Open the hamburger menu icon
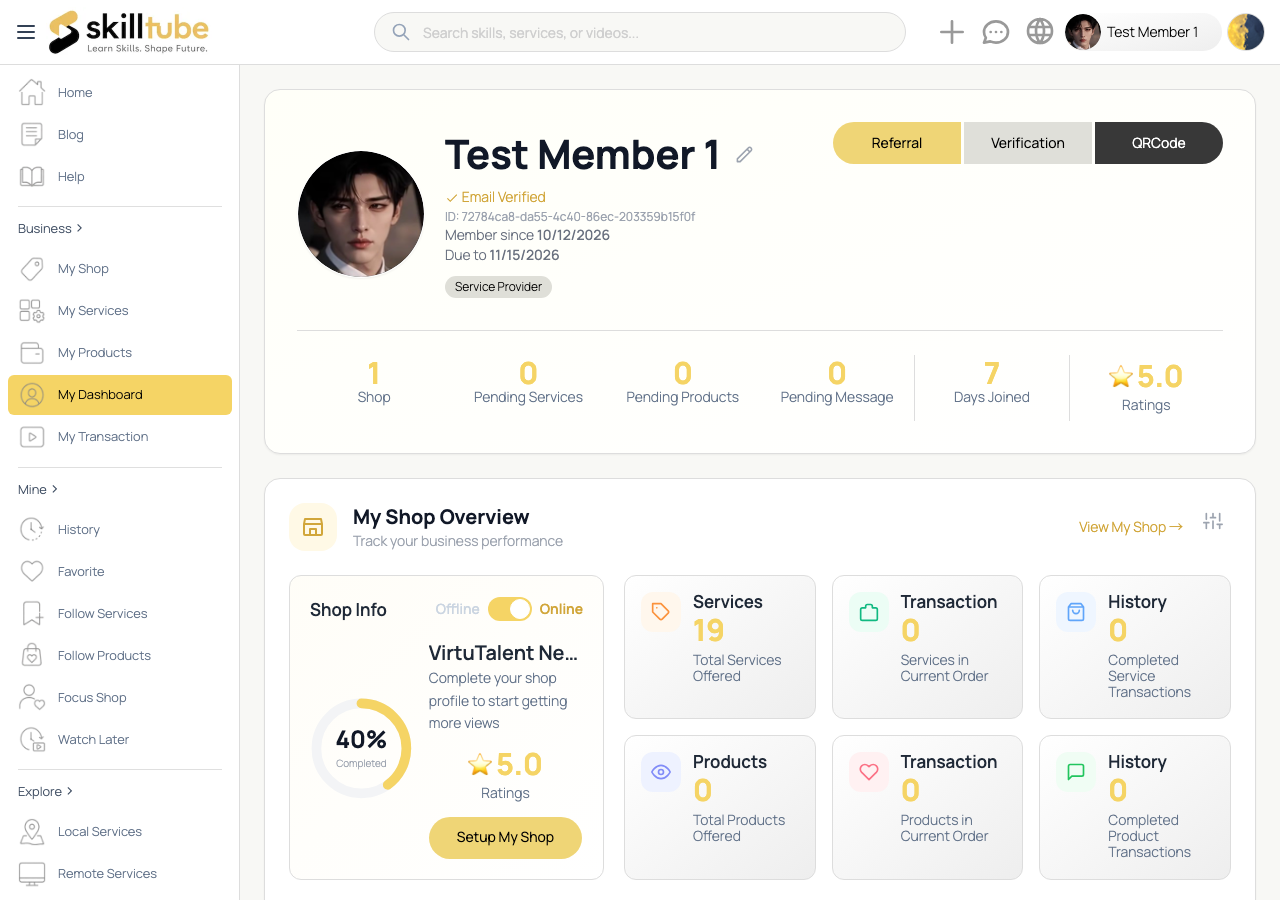Image resolution: width=1280 pixels, height=900 pixels. pyautogui.click(x=26, y=32)
